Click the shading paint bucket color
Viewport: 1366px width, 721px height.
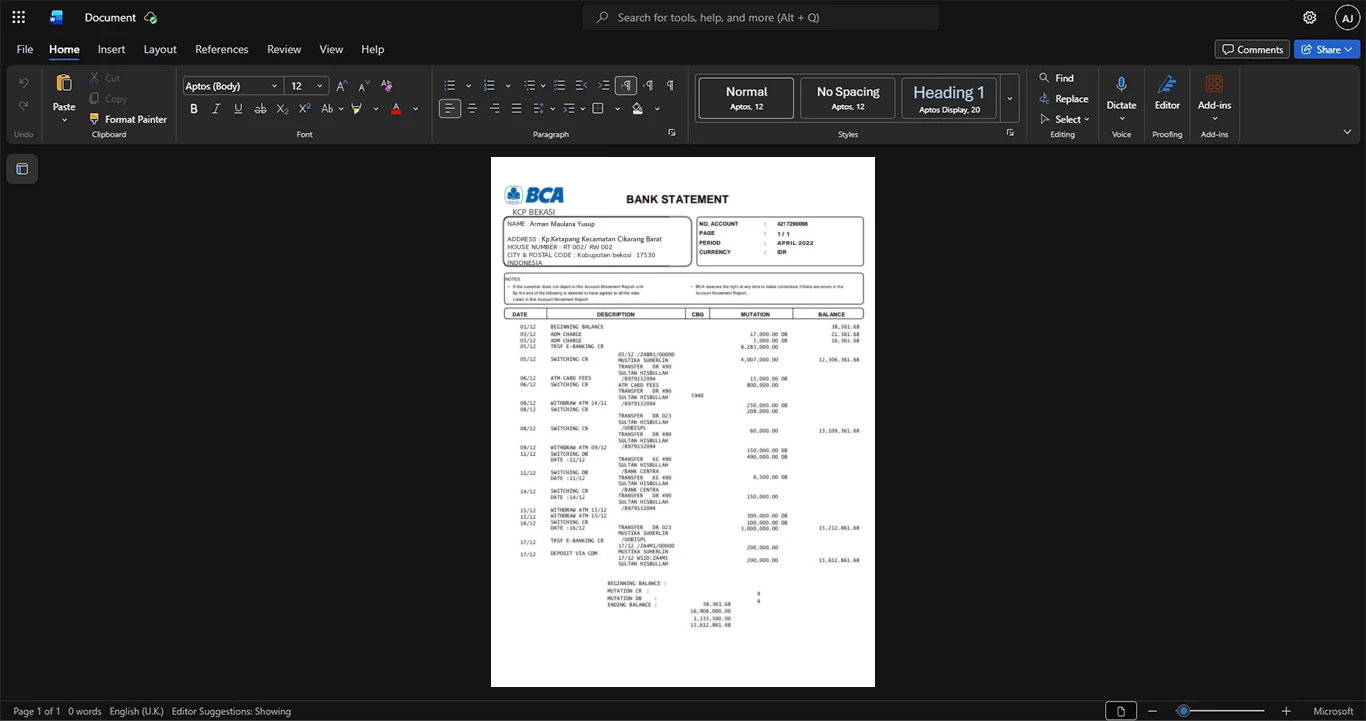pos(637,108)
